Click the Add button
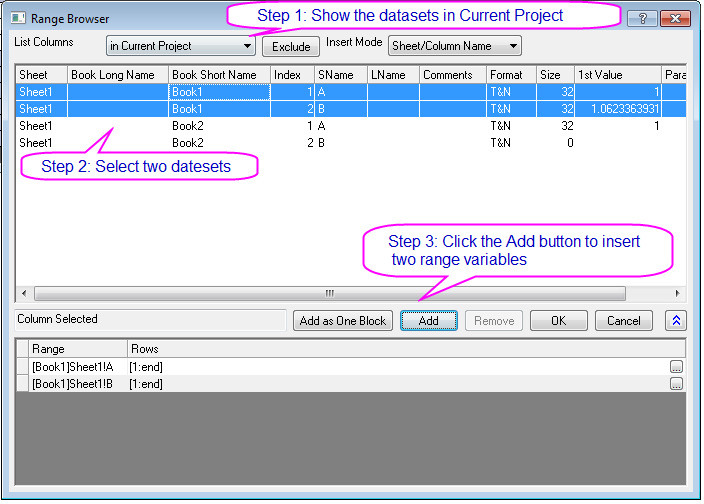 pyautogui.click(x=428, y=321)
